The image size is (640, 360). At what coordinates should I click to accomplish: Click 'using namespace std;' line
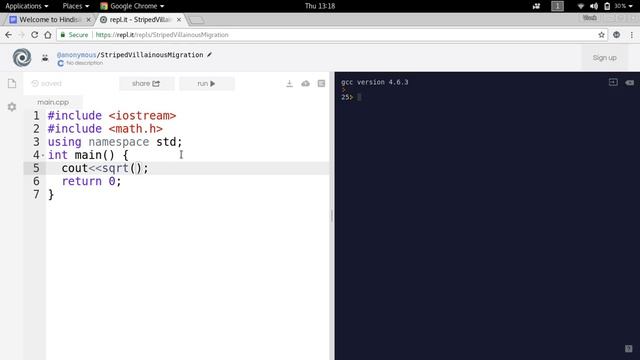pos(115,142)
